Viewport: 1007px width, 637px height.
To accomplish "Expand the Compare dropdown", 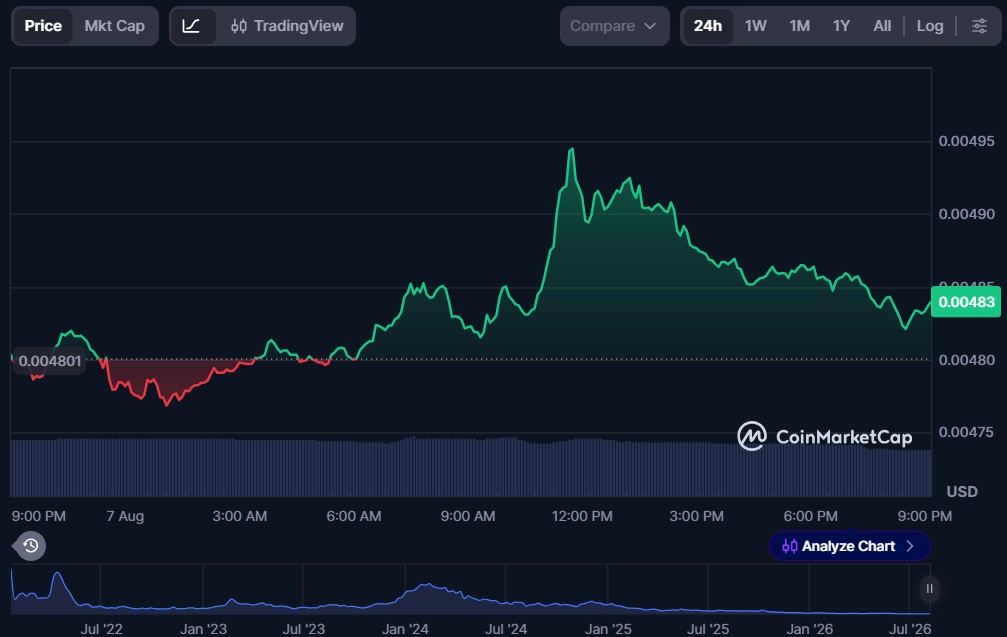I will (614, 26).
